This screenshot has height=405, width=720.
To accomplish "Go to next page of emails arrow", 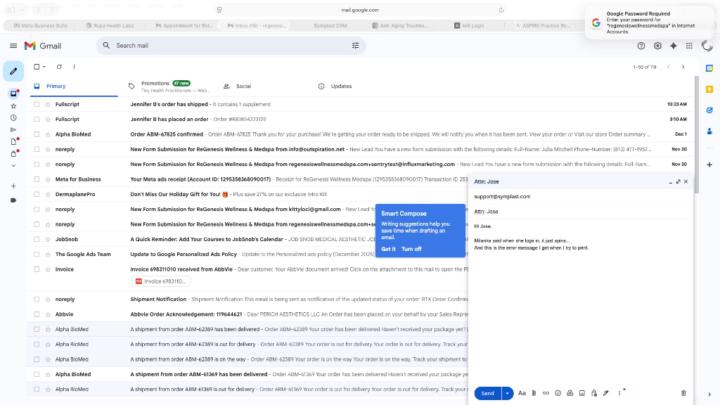I will point(683,67).
